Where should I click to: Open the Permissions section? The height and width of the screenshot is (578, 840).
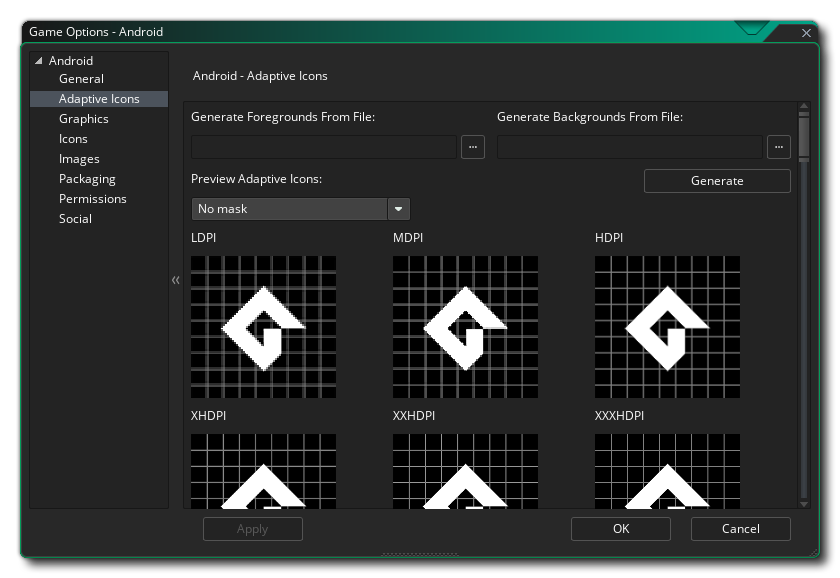[92, 199]
